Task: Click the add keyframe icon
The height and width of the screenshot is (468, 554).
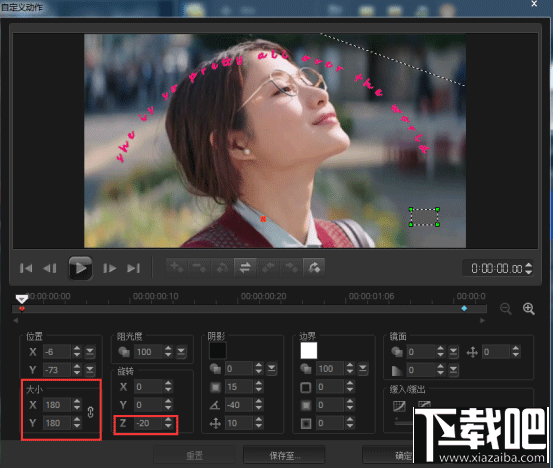Action: (x=177, y=267)
